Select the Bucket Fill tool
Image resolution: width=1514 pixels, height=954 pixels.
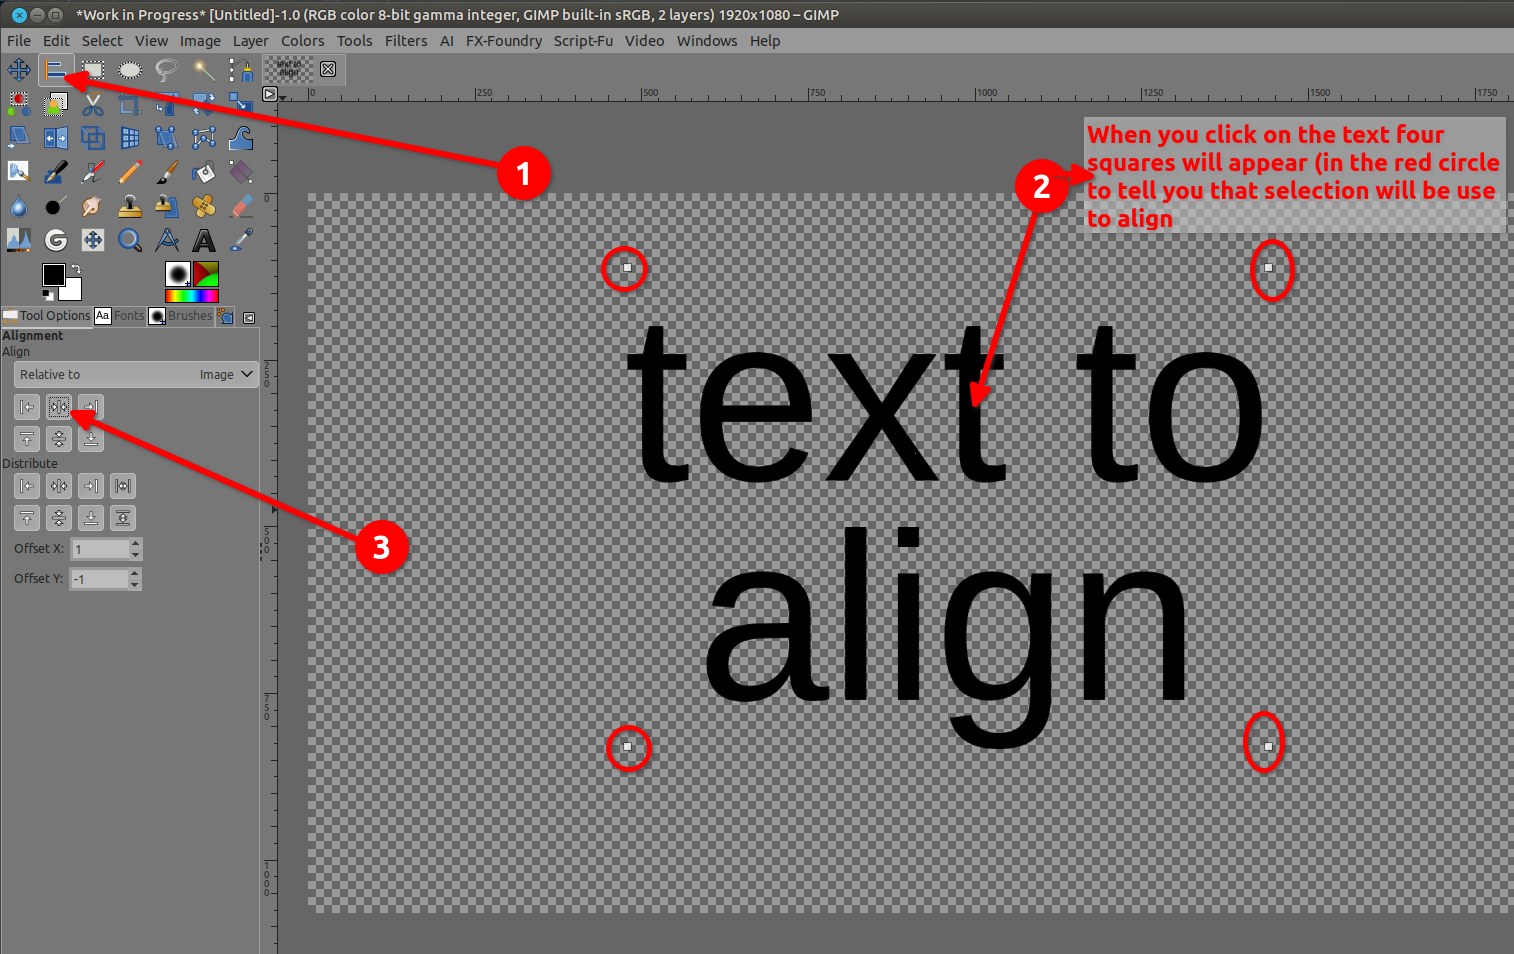point(204,172)
